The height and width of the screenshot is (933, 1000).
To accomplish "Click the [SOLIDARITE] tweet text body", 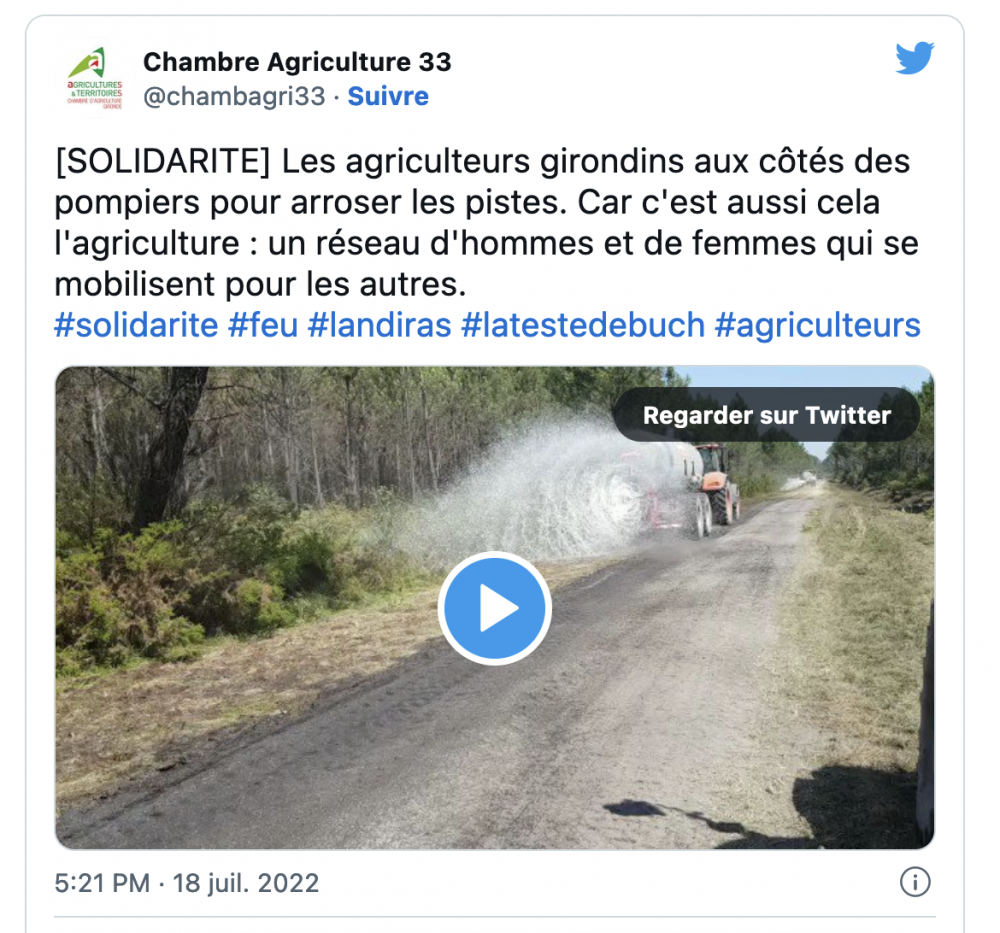I will [x=486, y=223].
